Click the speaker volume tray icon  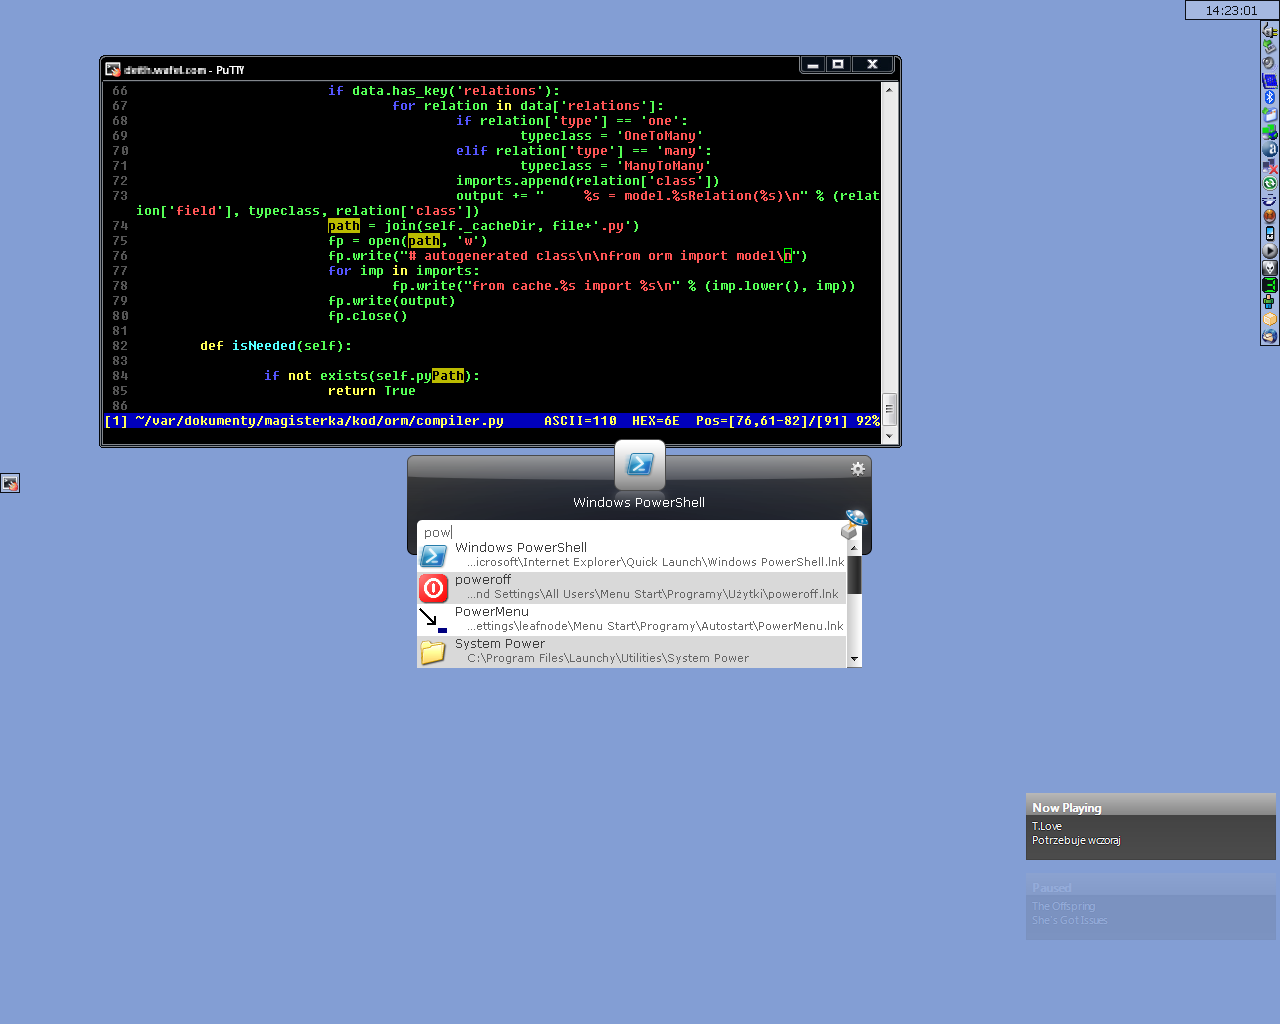(x=1270, y=62)
